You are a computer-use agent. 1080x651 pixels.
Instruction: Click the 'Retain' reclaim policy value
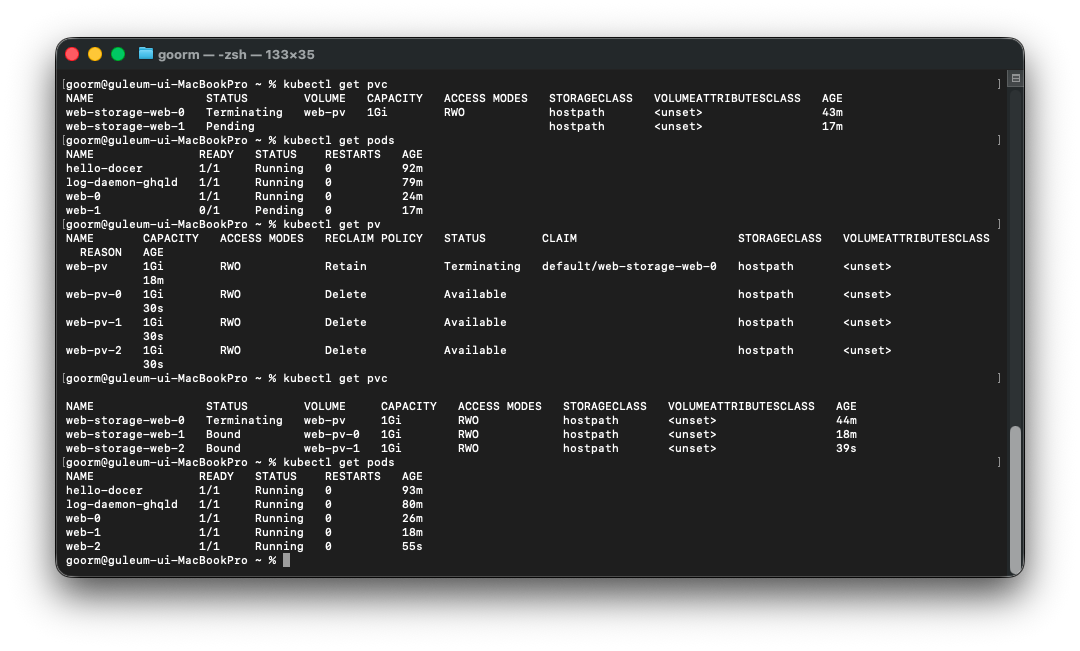(x=346, y=267)
